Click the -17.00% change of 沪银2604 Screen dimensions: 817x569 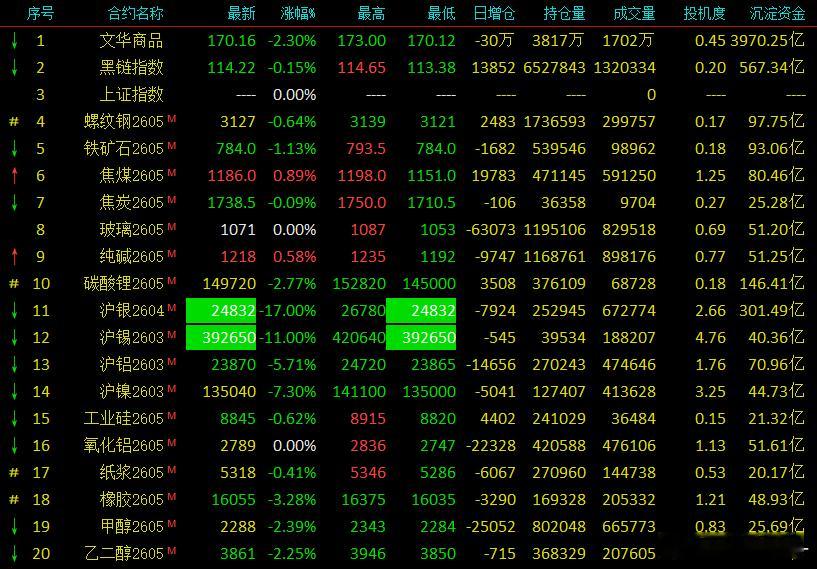(288, 311)
